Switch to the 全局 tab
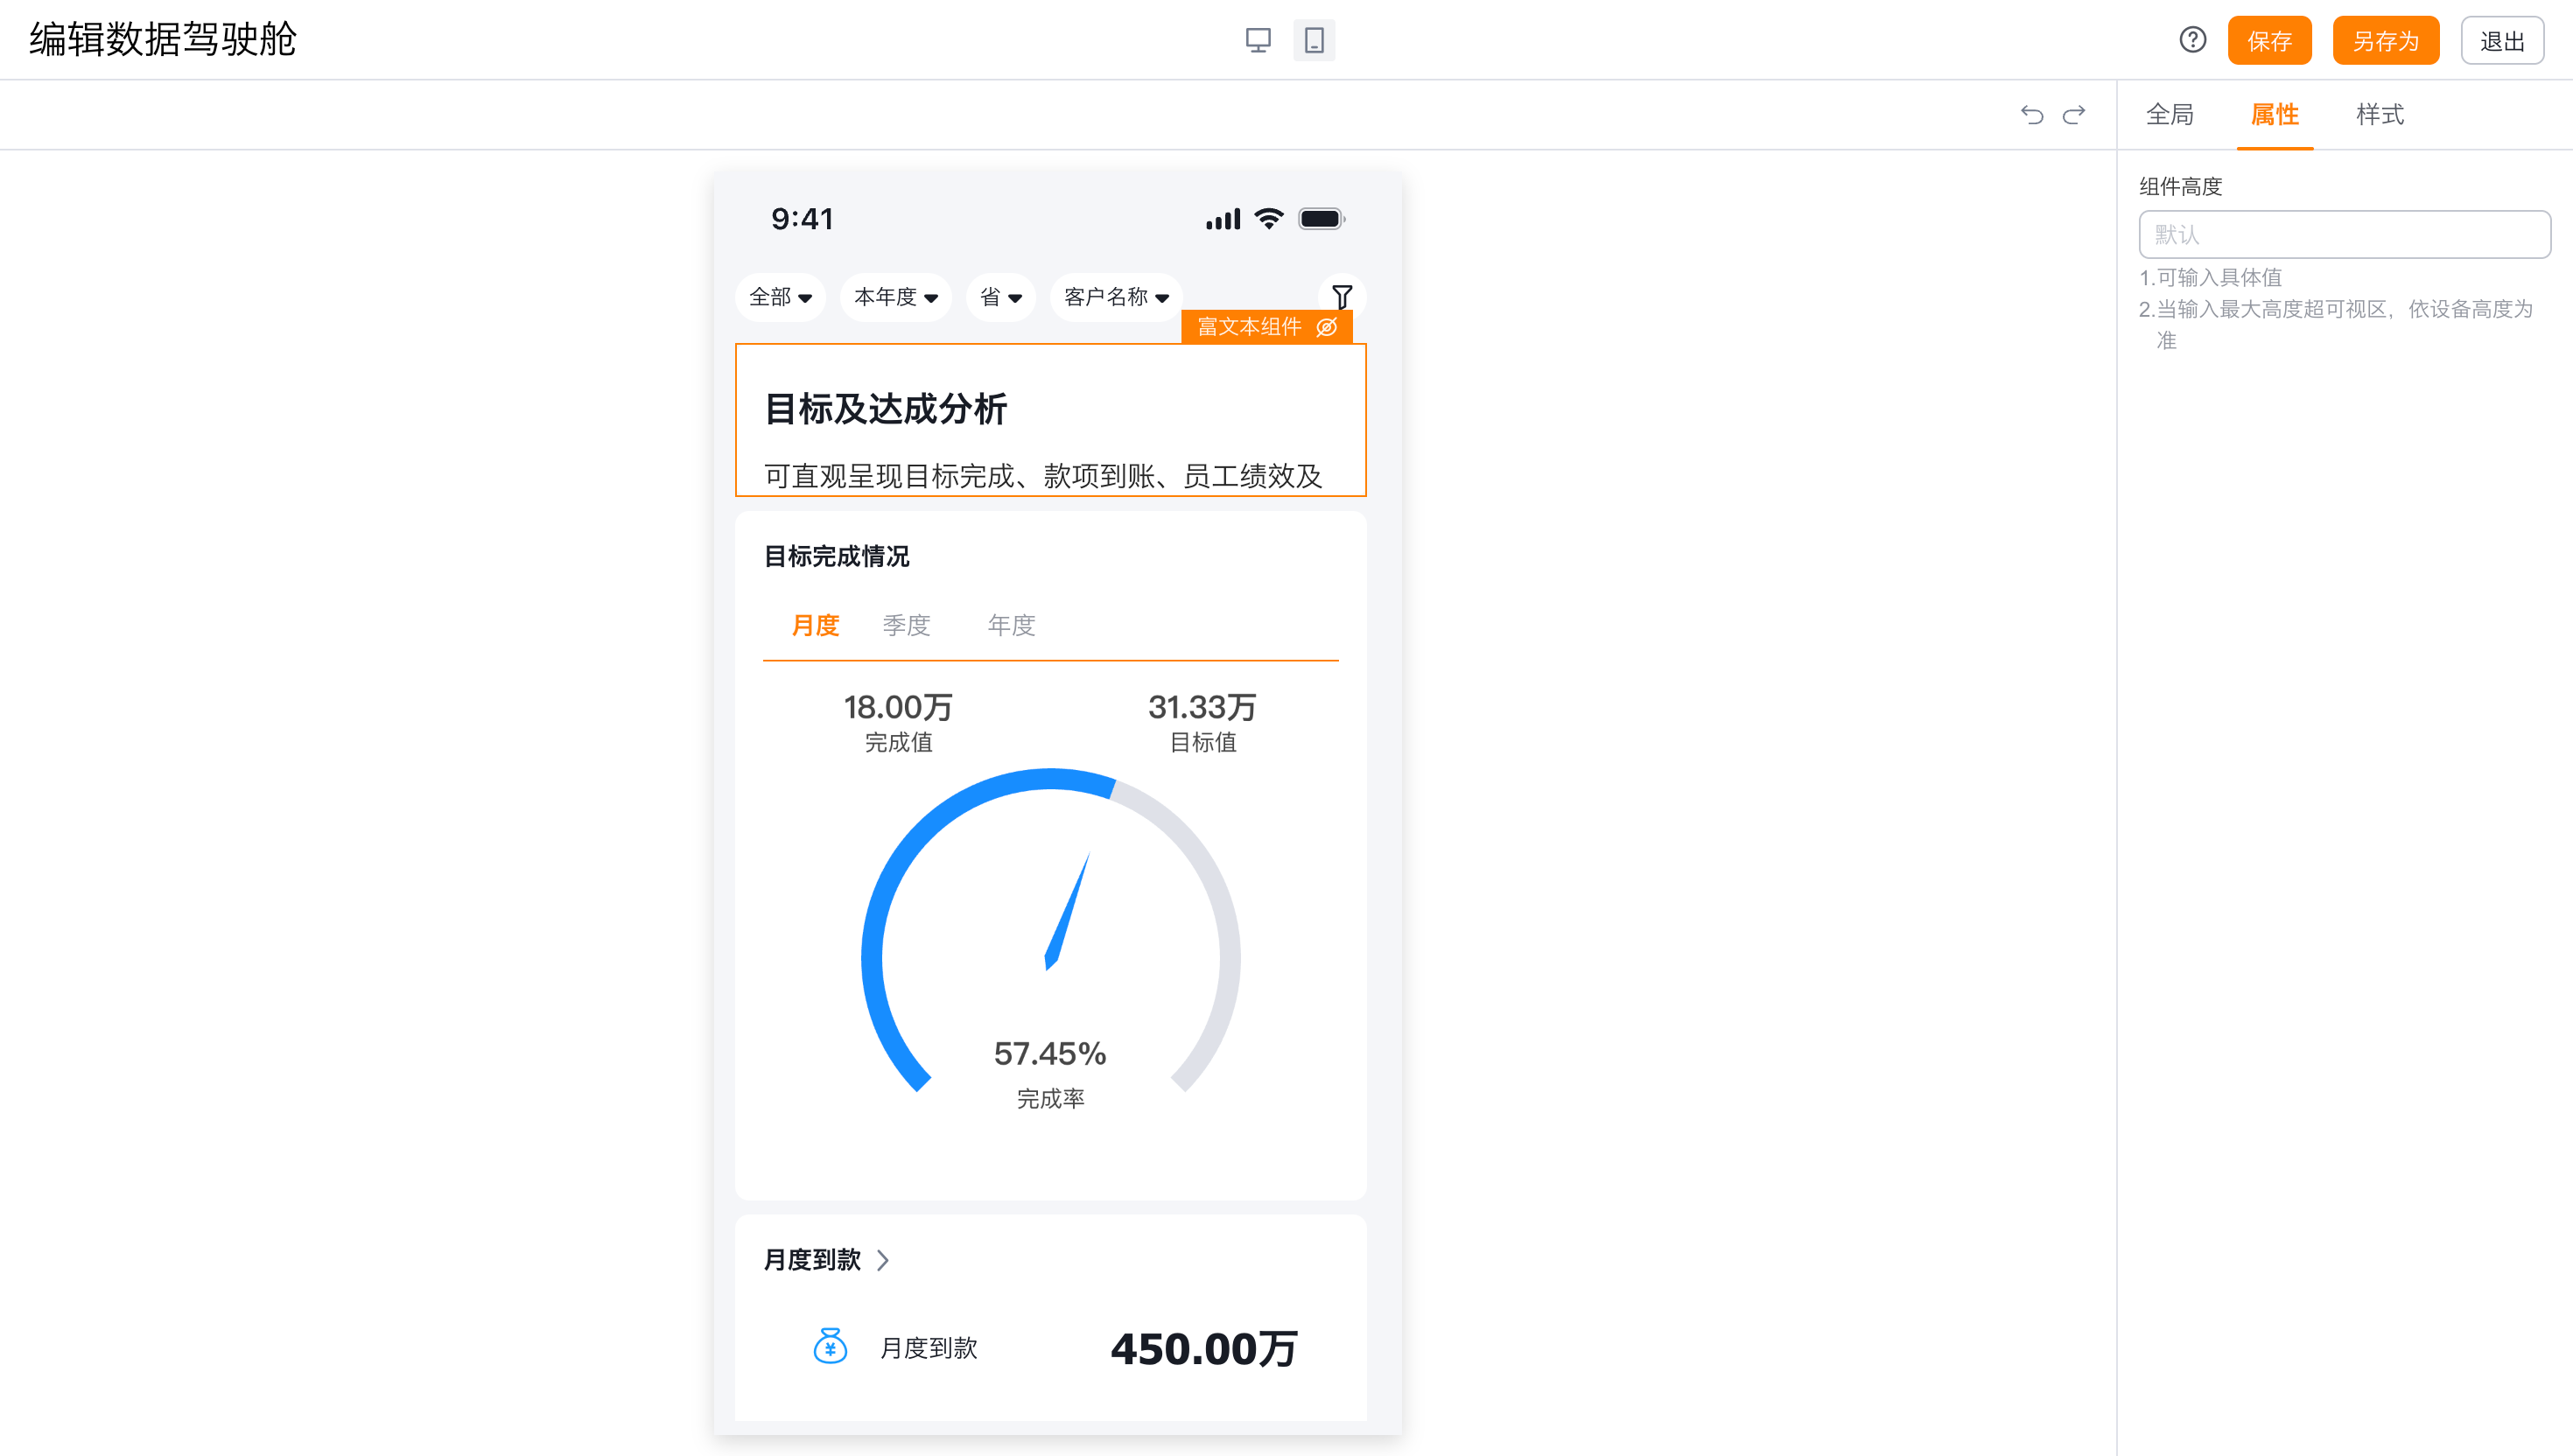 pos(2169,115)
